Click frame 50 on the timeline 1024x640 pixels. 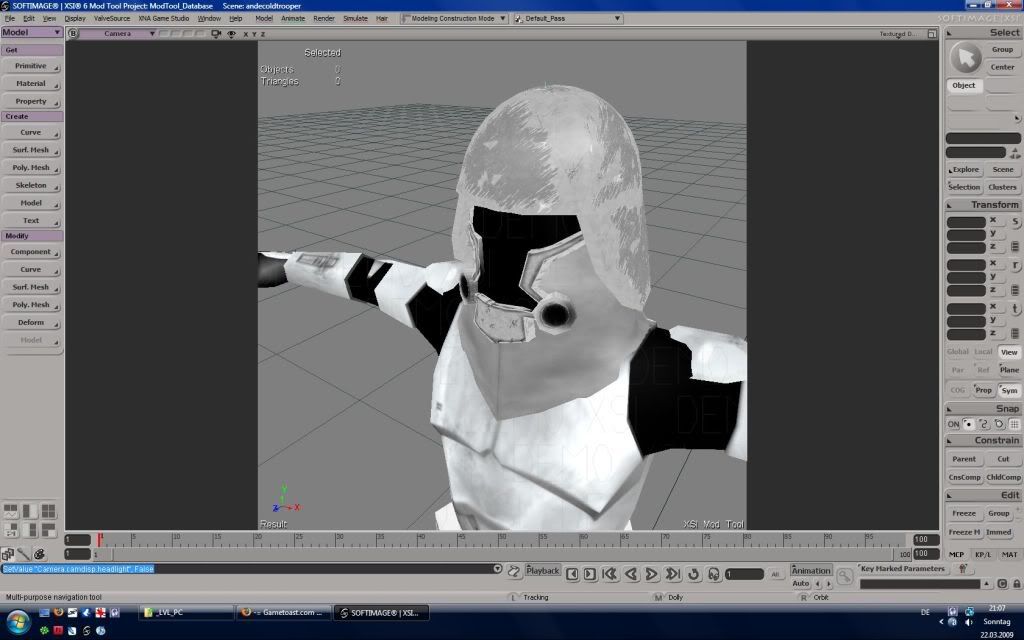tap(502, 539)
